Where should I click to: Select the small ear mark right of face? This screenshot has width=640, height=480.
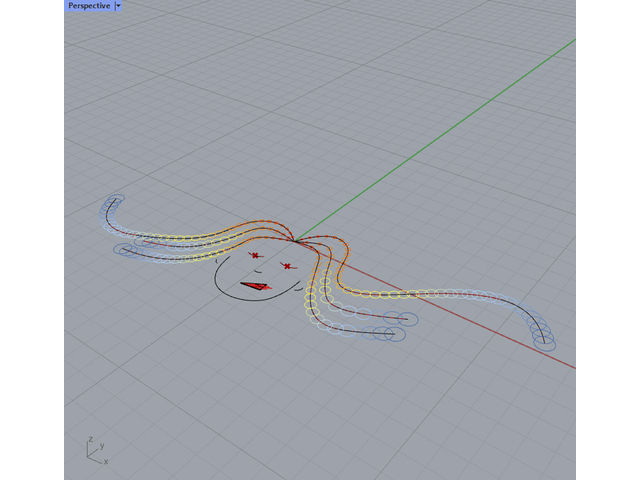(x=300, y=286)
